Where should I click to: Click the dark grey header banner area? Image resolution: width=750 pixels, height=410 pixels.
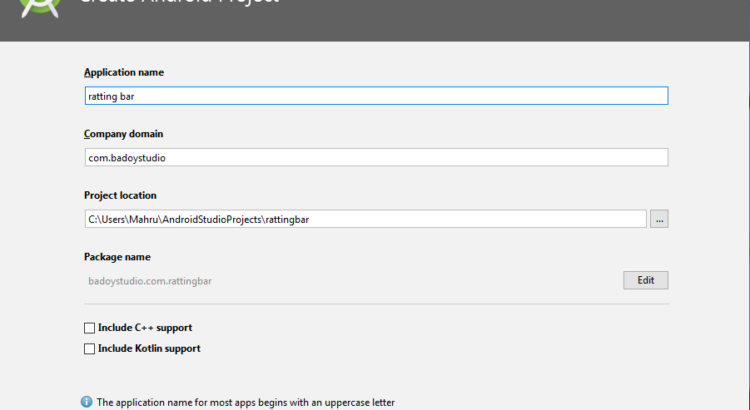500,20
